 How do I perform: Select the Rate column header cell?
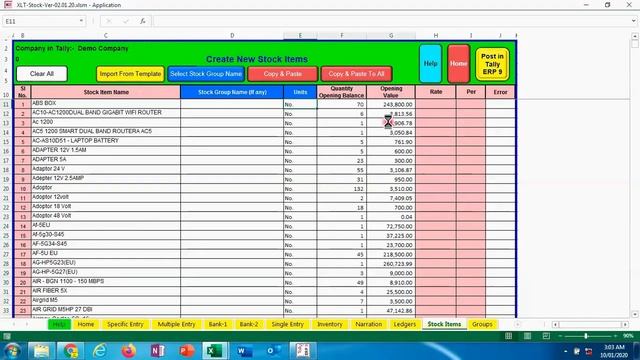pos(436,92)
